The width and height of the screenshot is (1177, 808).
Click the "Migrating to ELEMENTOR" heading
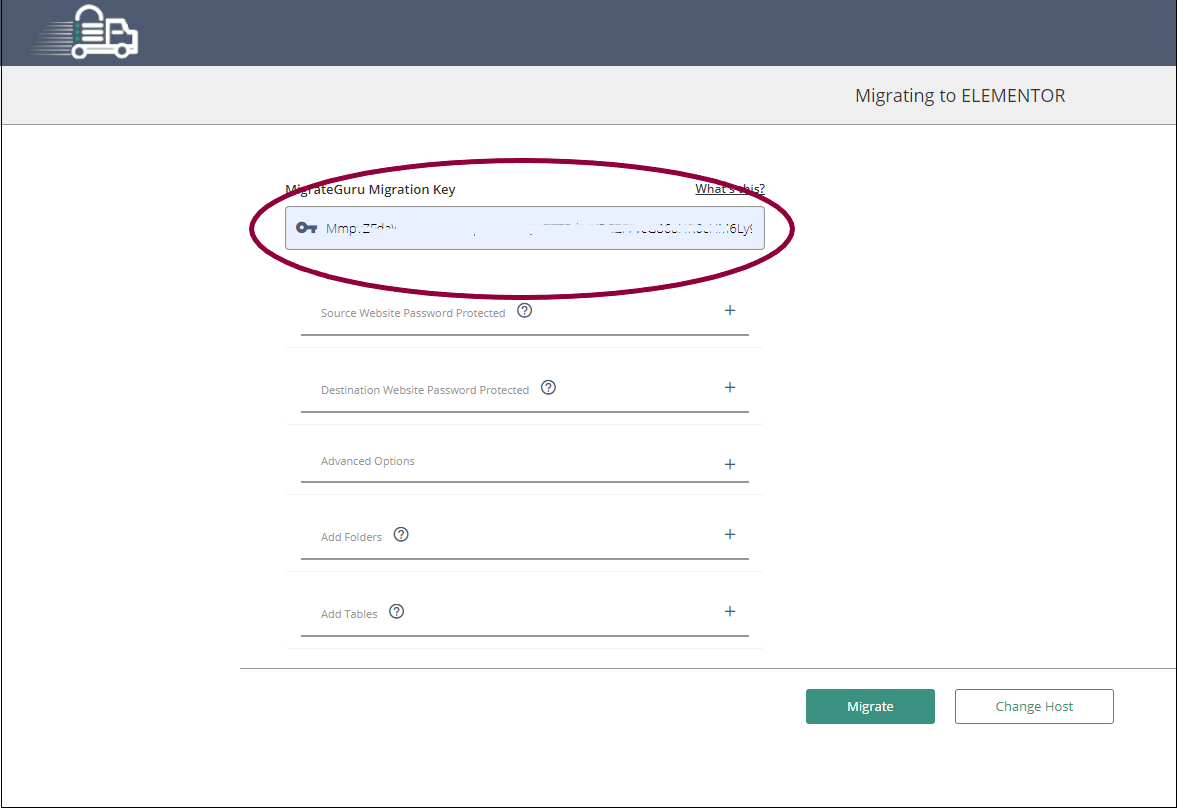point(960,95)
